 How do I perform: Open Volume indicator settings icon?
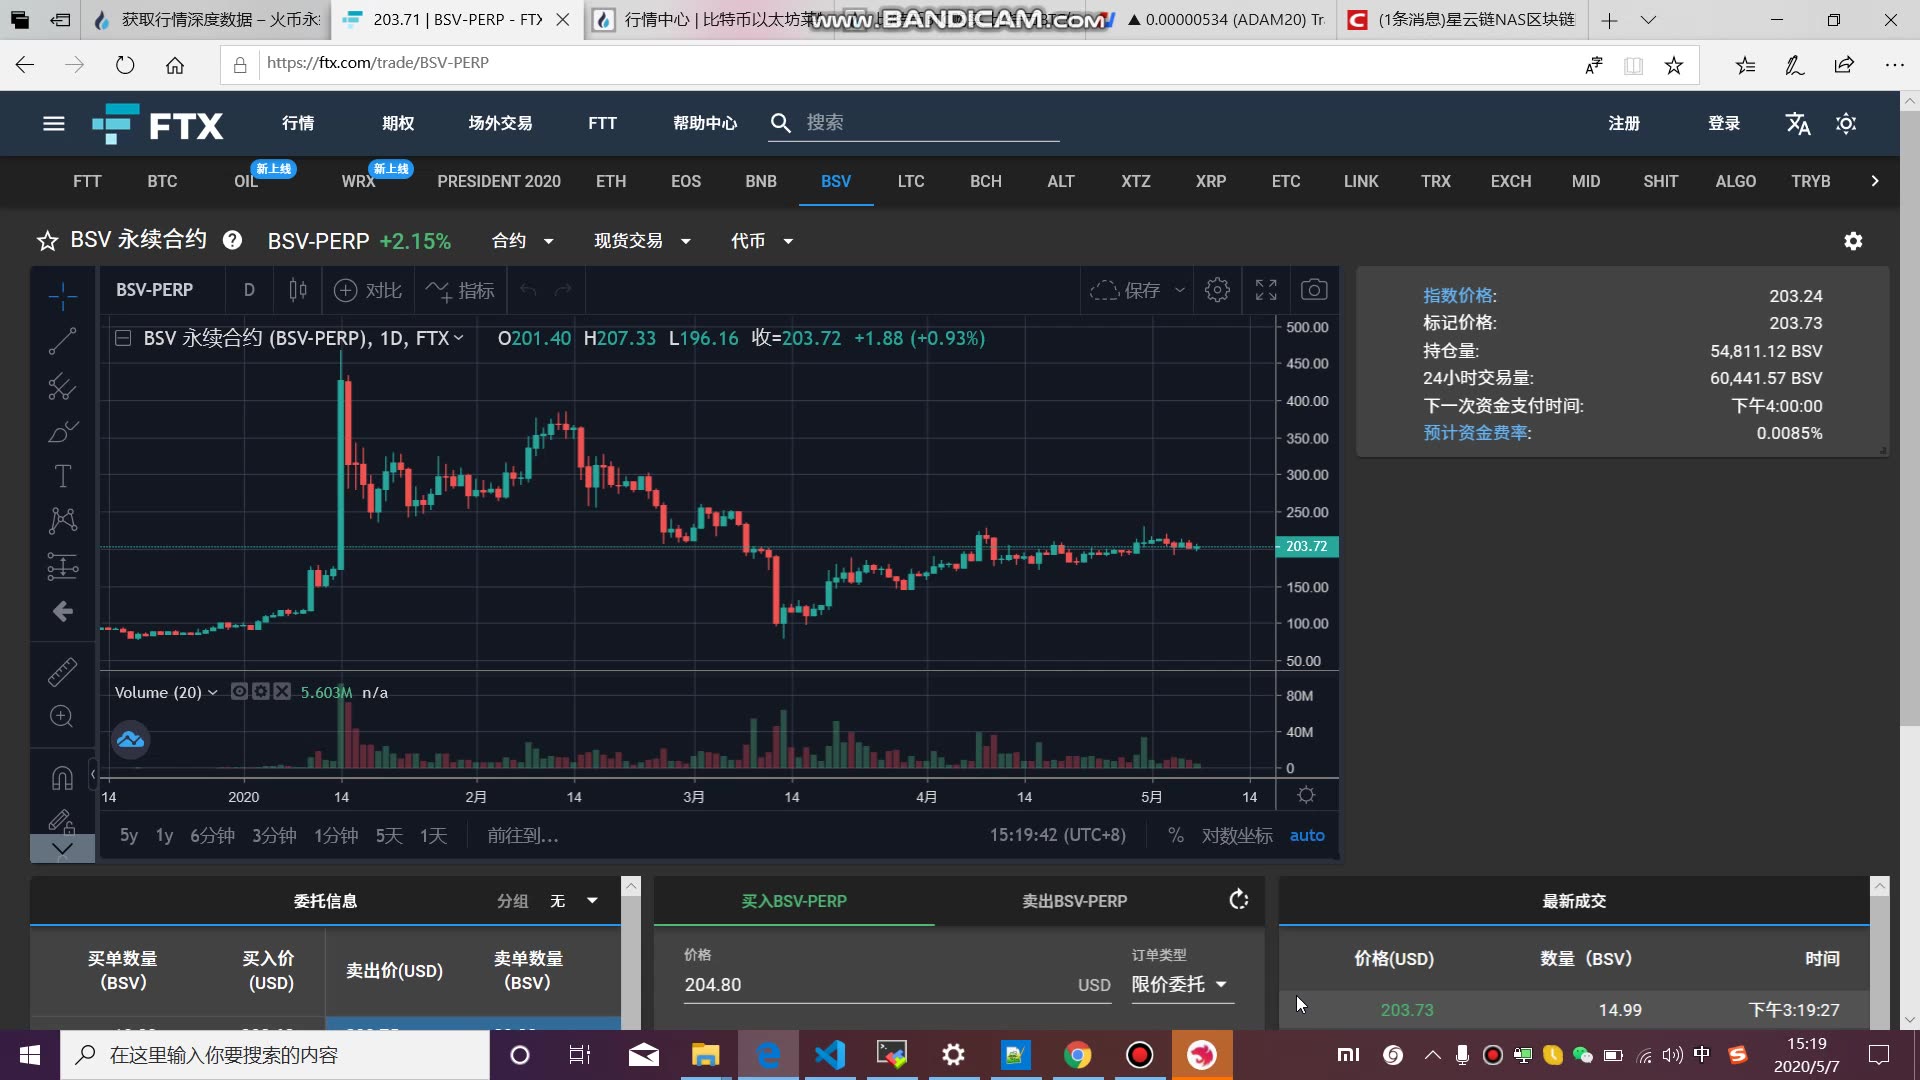(261, 692)
